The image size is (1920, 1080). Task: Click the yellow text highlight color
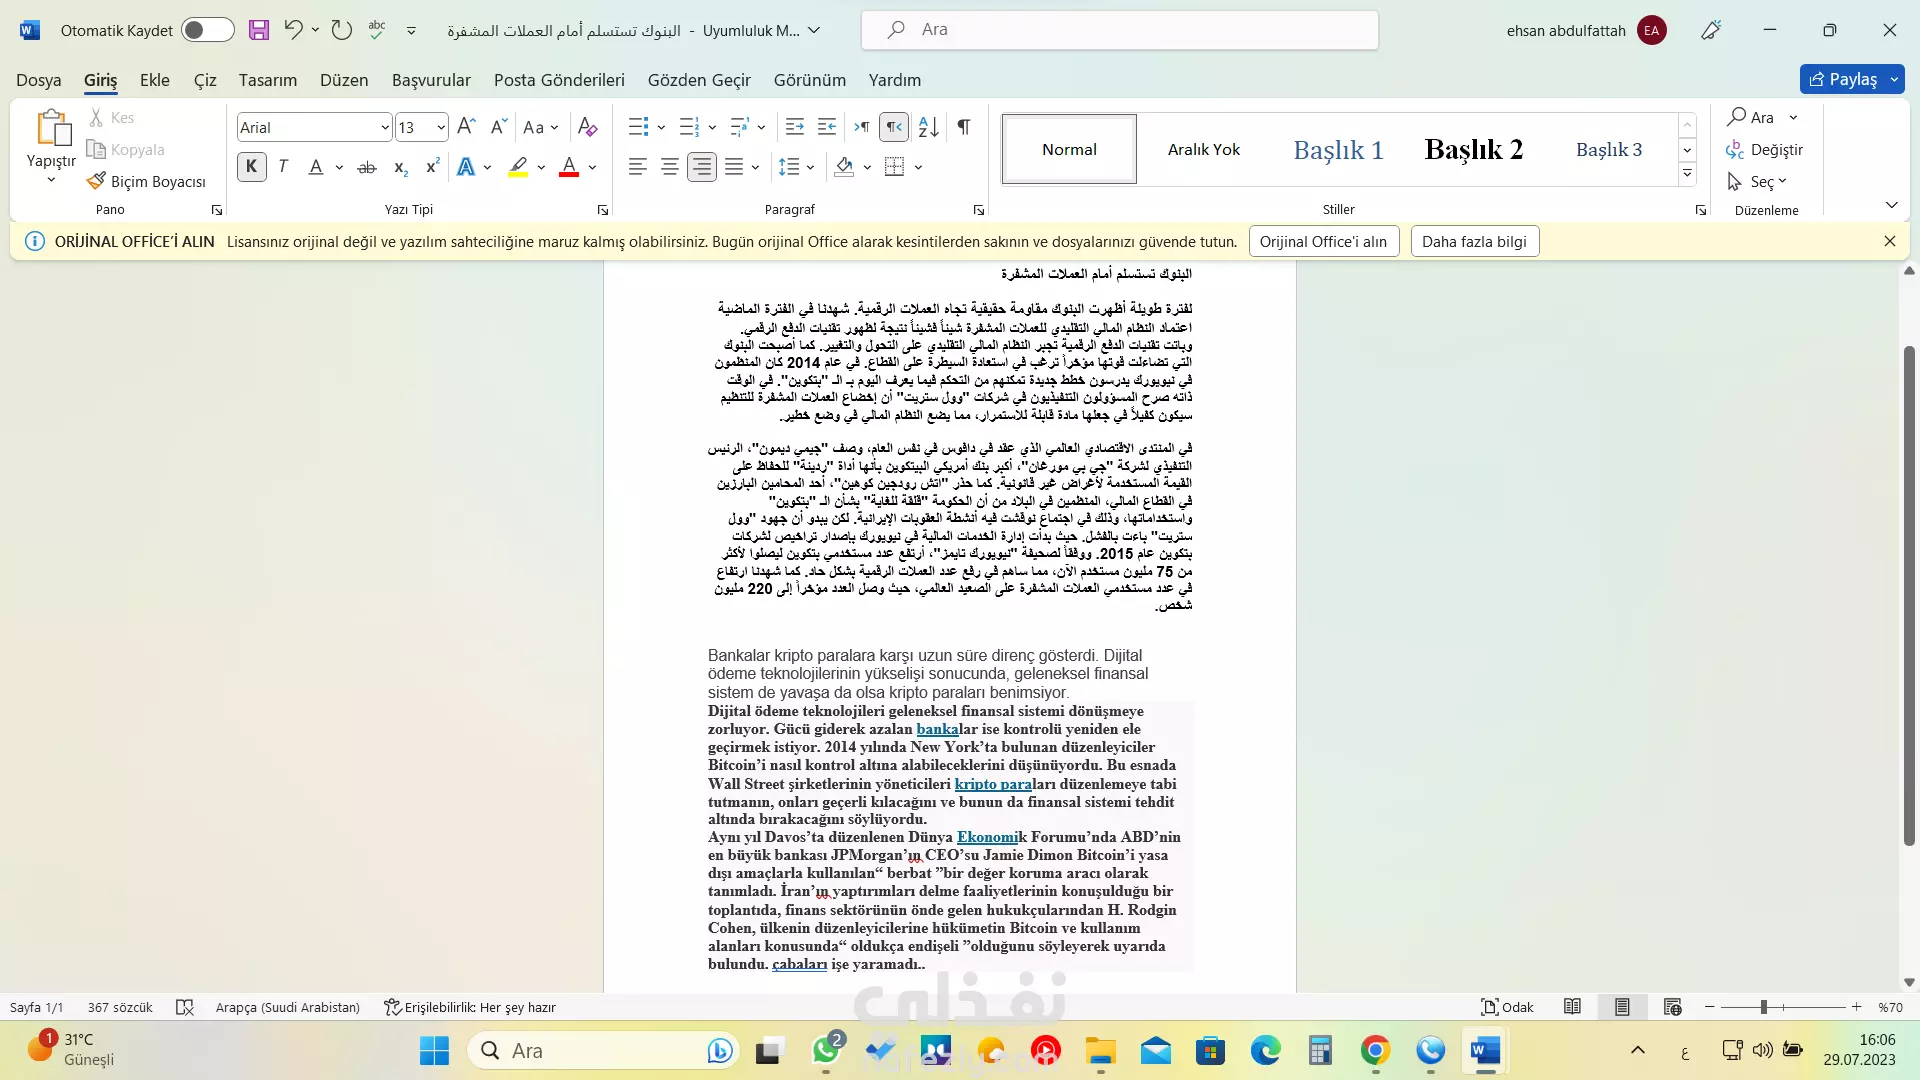[x=518, y=167]
